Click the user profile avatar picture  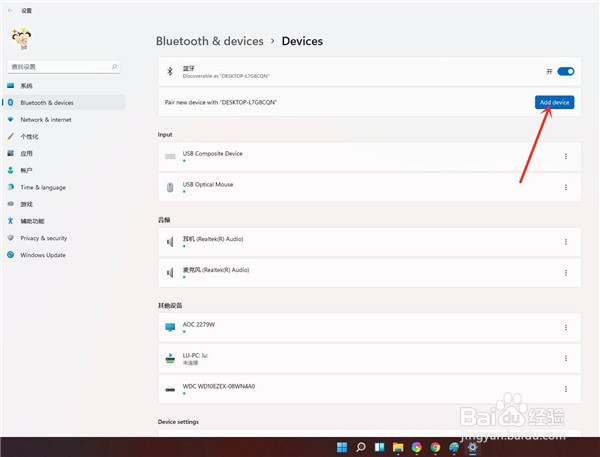click(21, 39)
